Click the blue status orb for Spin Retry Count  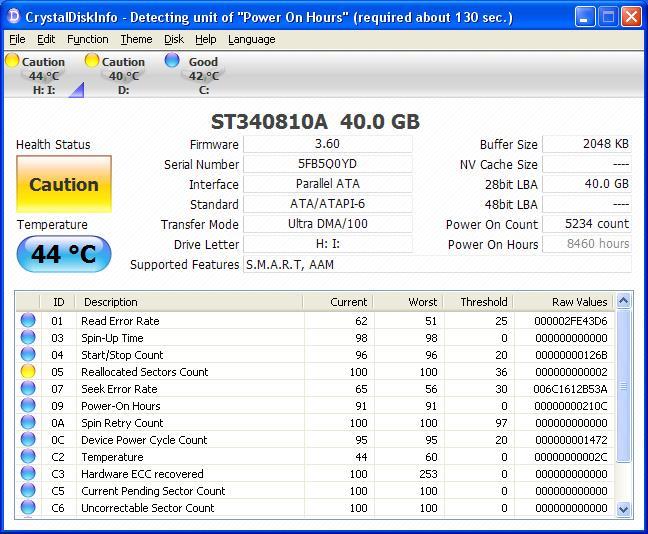(x=28, y=422)
